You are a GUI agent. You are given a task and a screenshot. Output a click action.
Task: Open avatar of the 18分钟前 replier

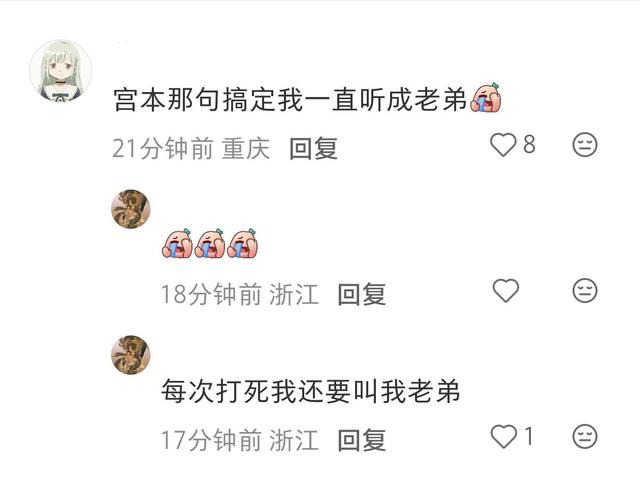(131, 209)
